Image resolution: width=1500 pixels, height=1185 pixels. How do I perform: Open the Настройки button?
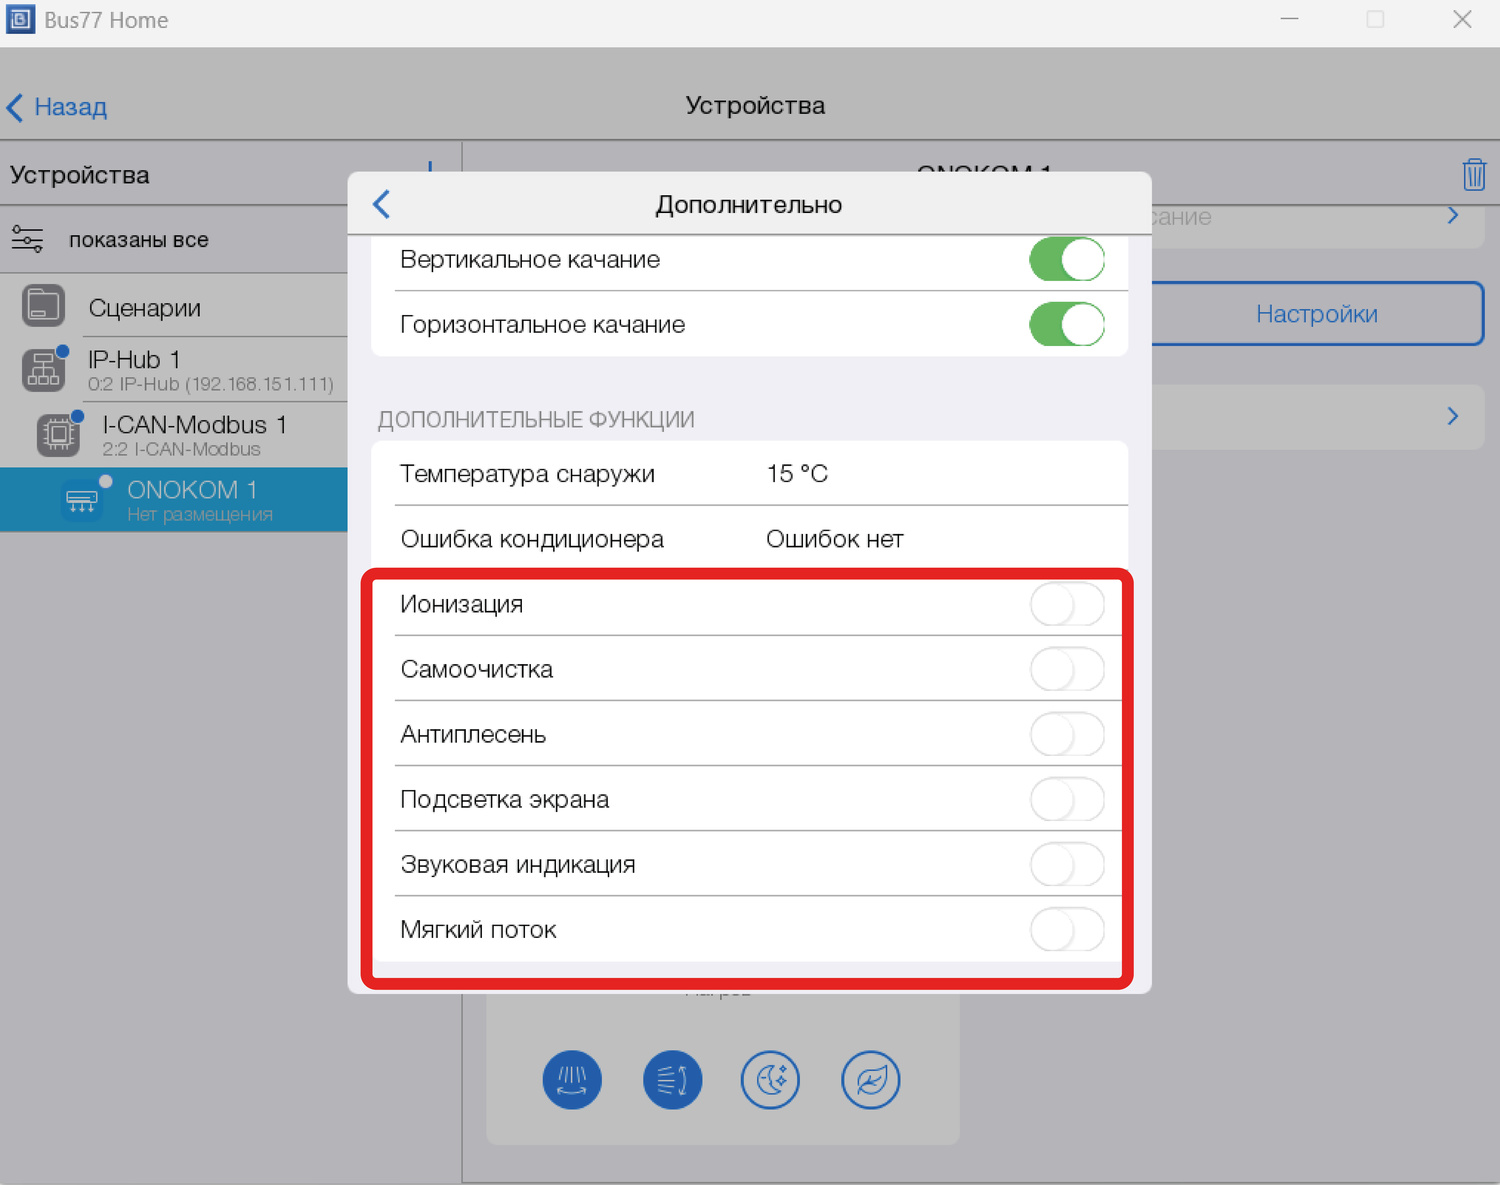[x=1316, y=314]
